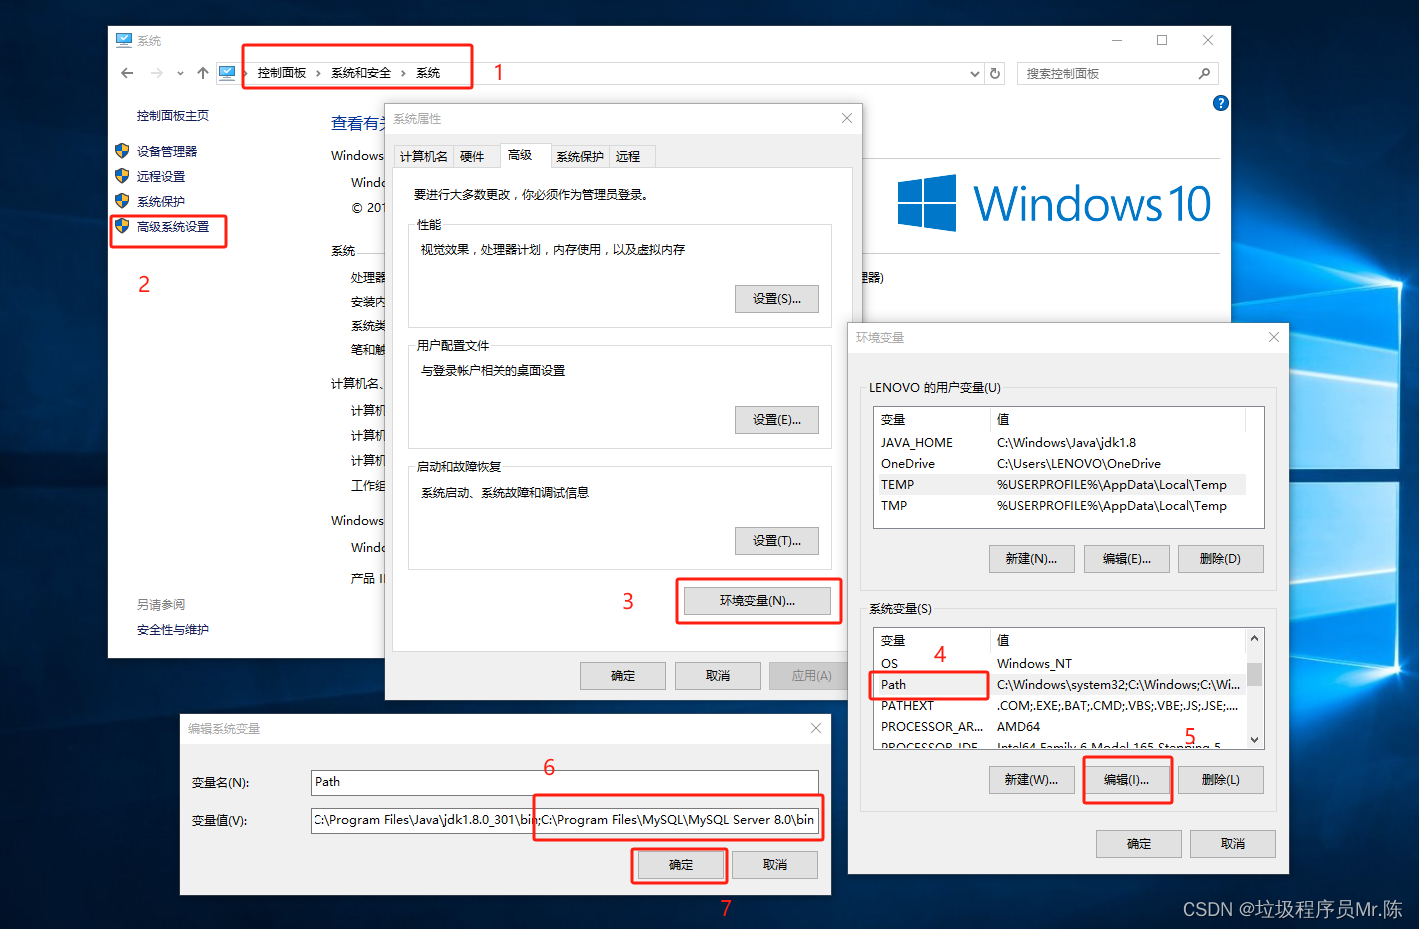Click 确定 in the 编辑系统变量 dialog

tap(681, 865)
